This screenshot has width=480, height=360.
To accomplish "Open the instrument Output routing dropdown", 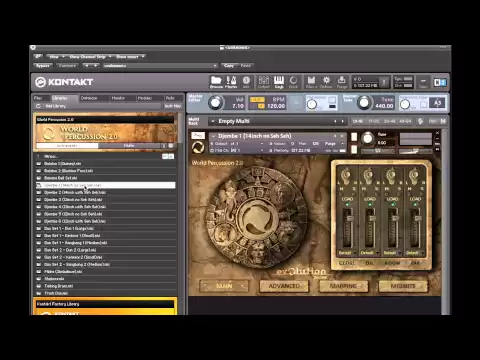I will [x=237, y=144].
